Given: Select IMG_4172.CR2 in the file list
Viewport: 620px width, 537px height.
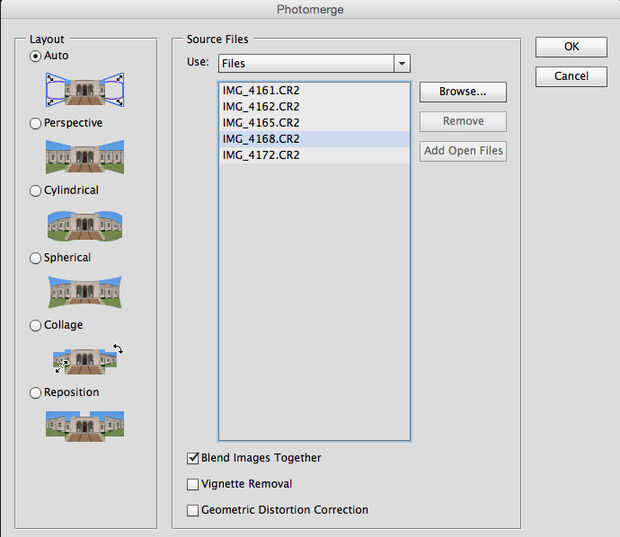Looking at the screenshot, I should [x=261, y=155].
